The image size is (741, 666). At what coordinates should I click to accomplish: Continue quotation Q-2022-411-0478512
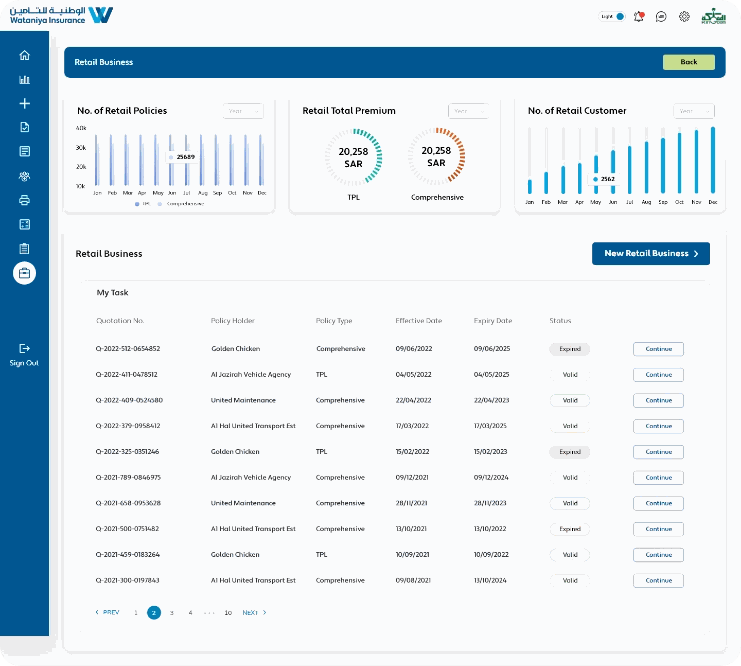(658, 375)
